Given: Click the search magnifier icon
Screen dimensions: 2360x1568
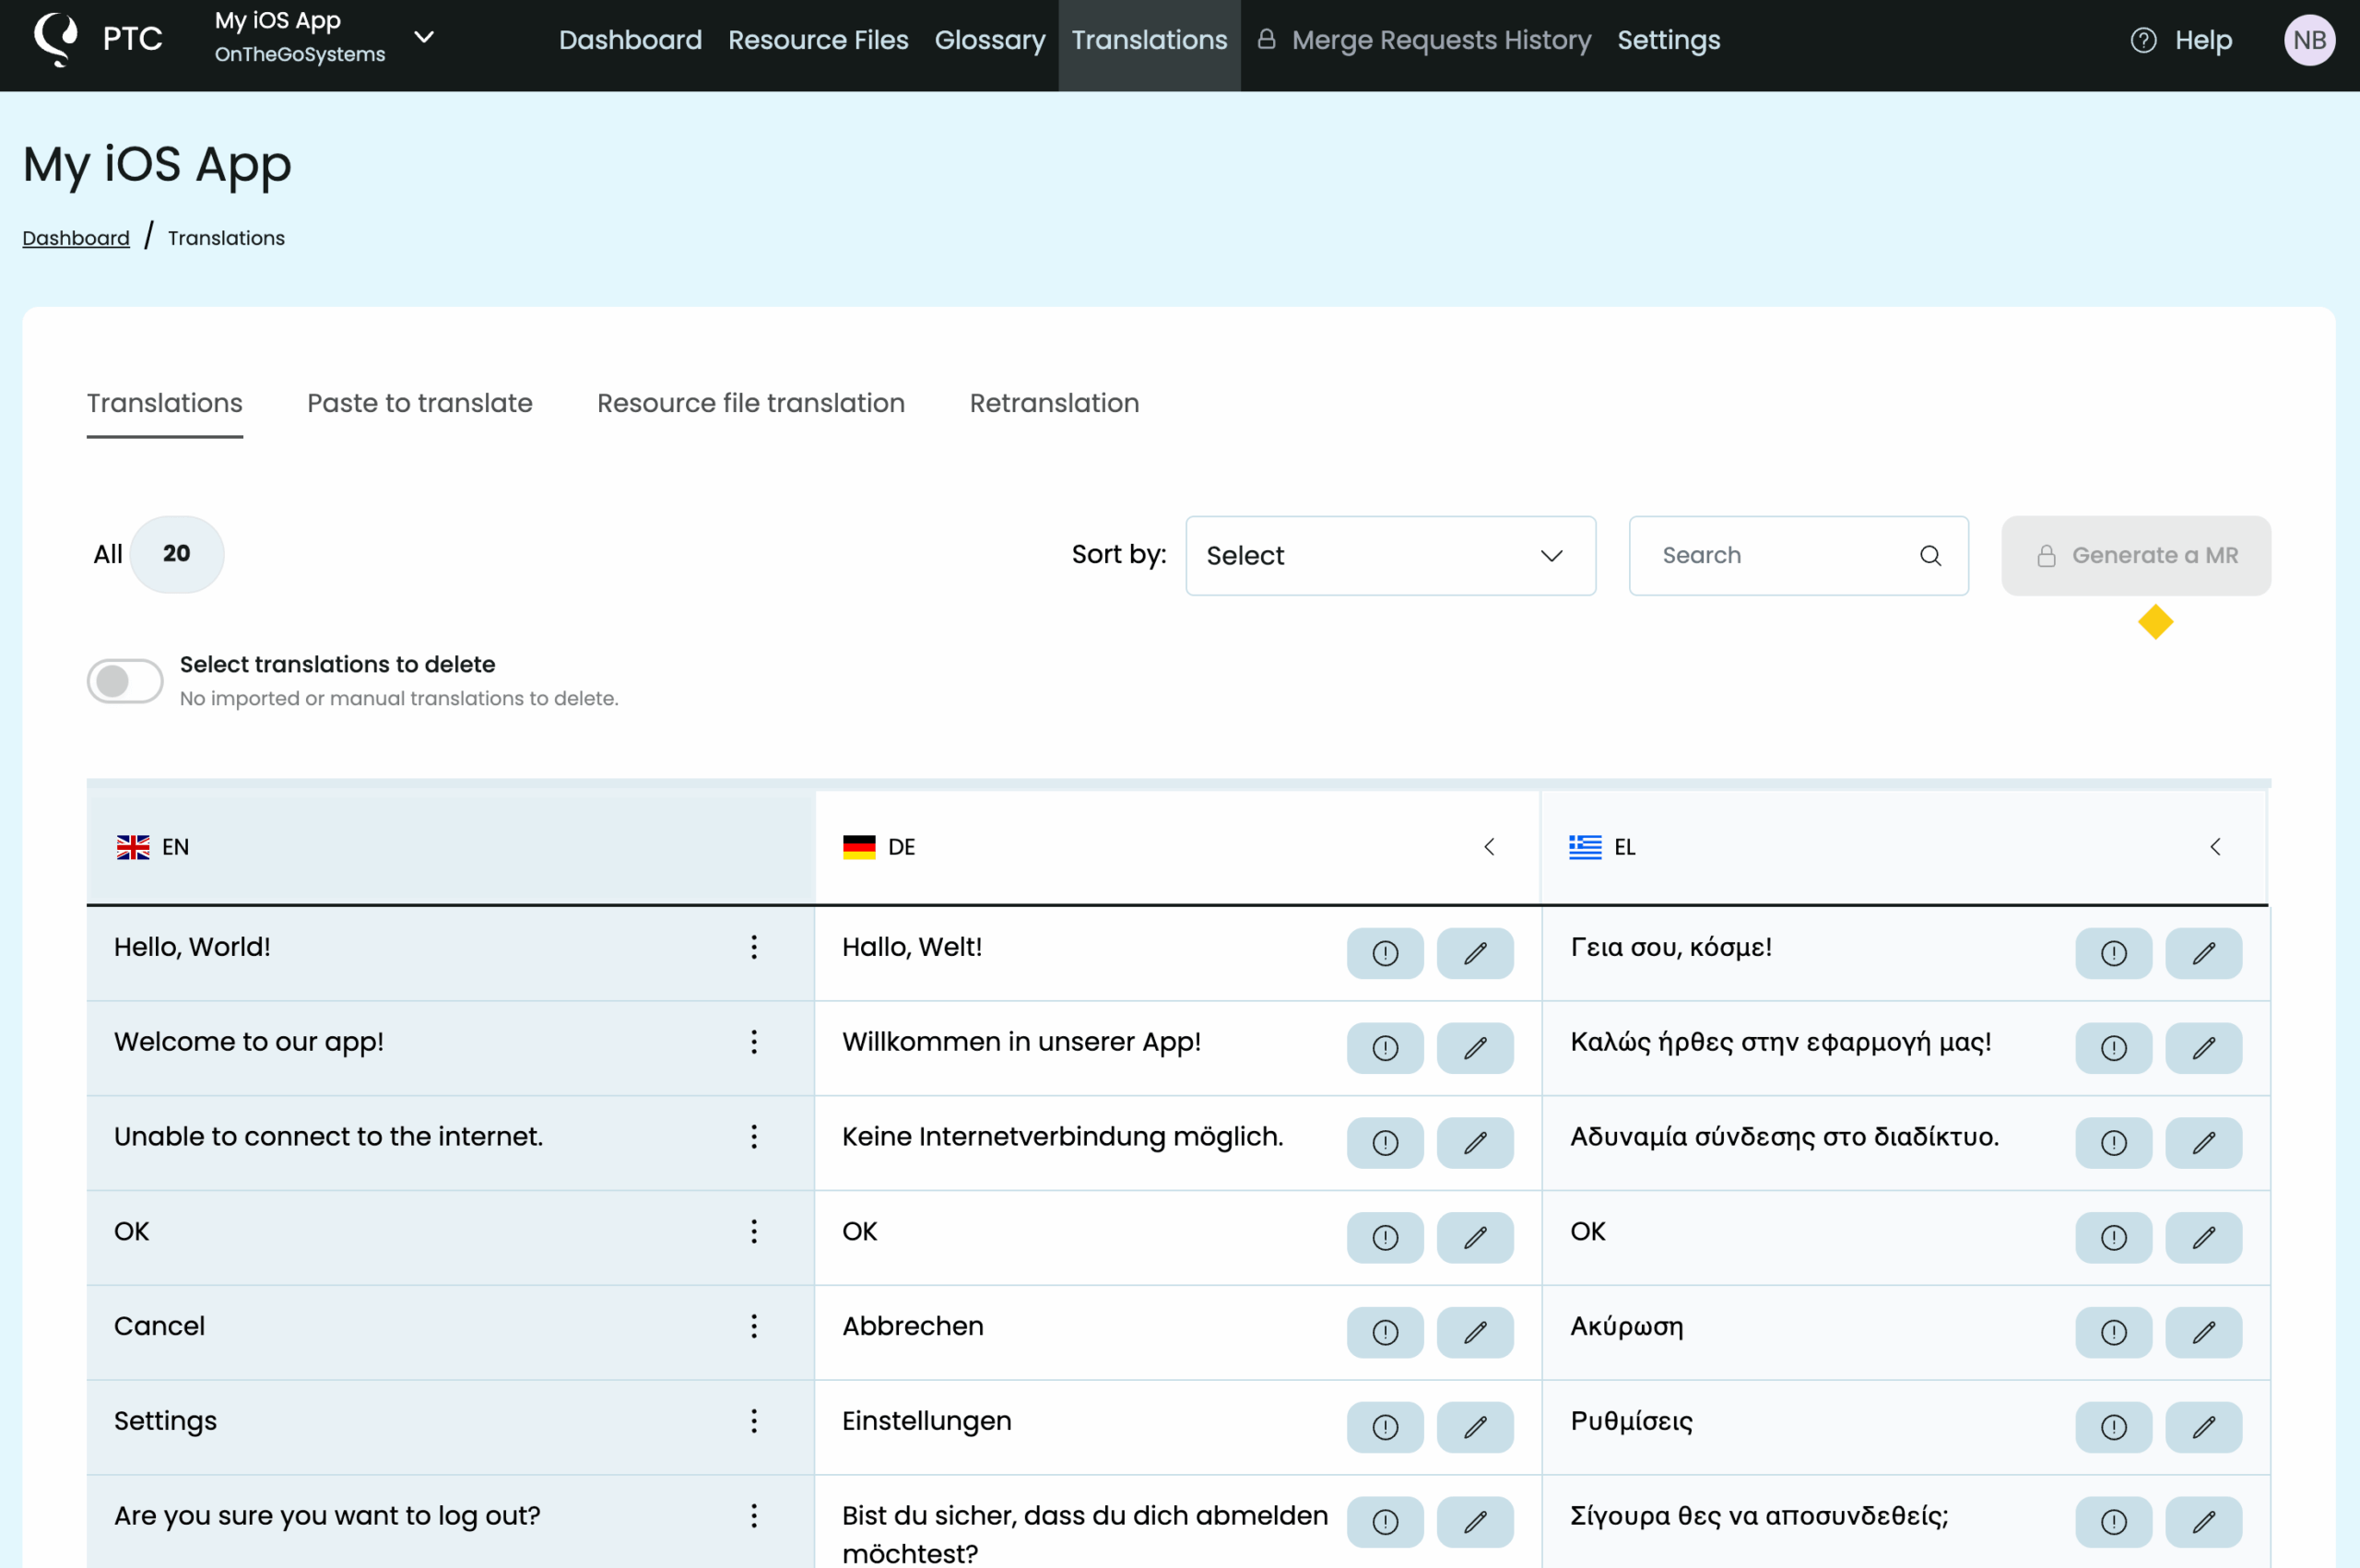Looking at the screenshot, I should tap(1930, 556).
